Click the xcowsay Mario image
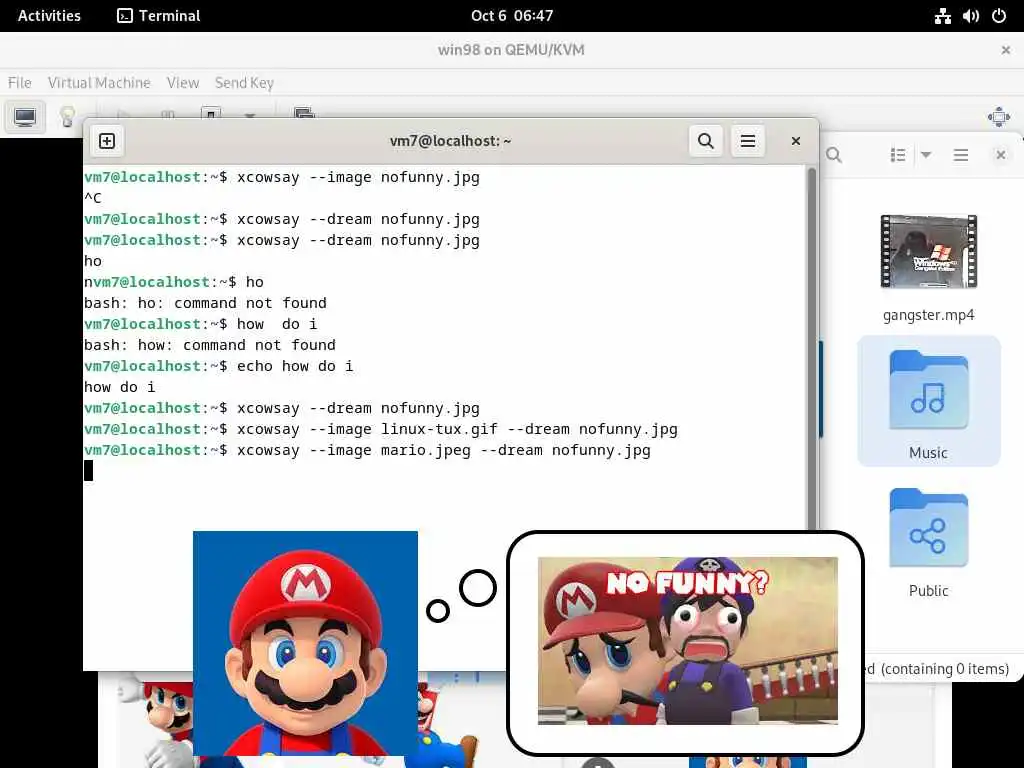Viewport: 1024px width, 768px height. tap(305, 643)
